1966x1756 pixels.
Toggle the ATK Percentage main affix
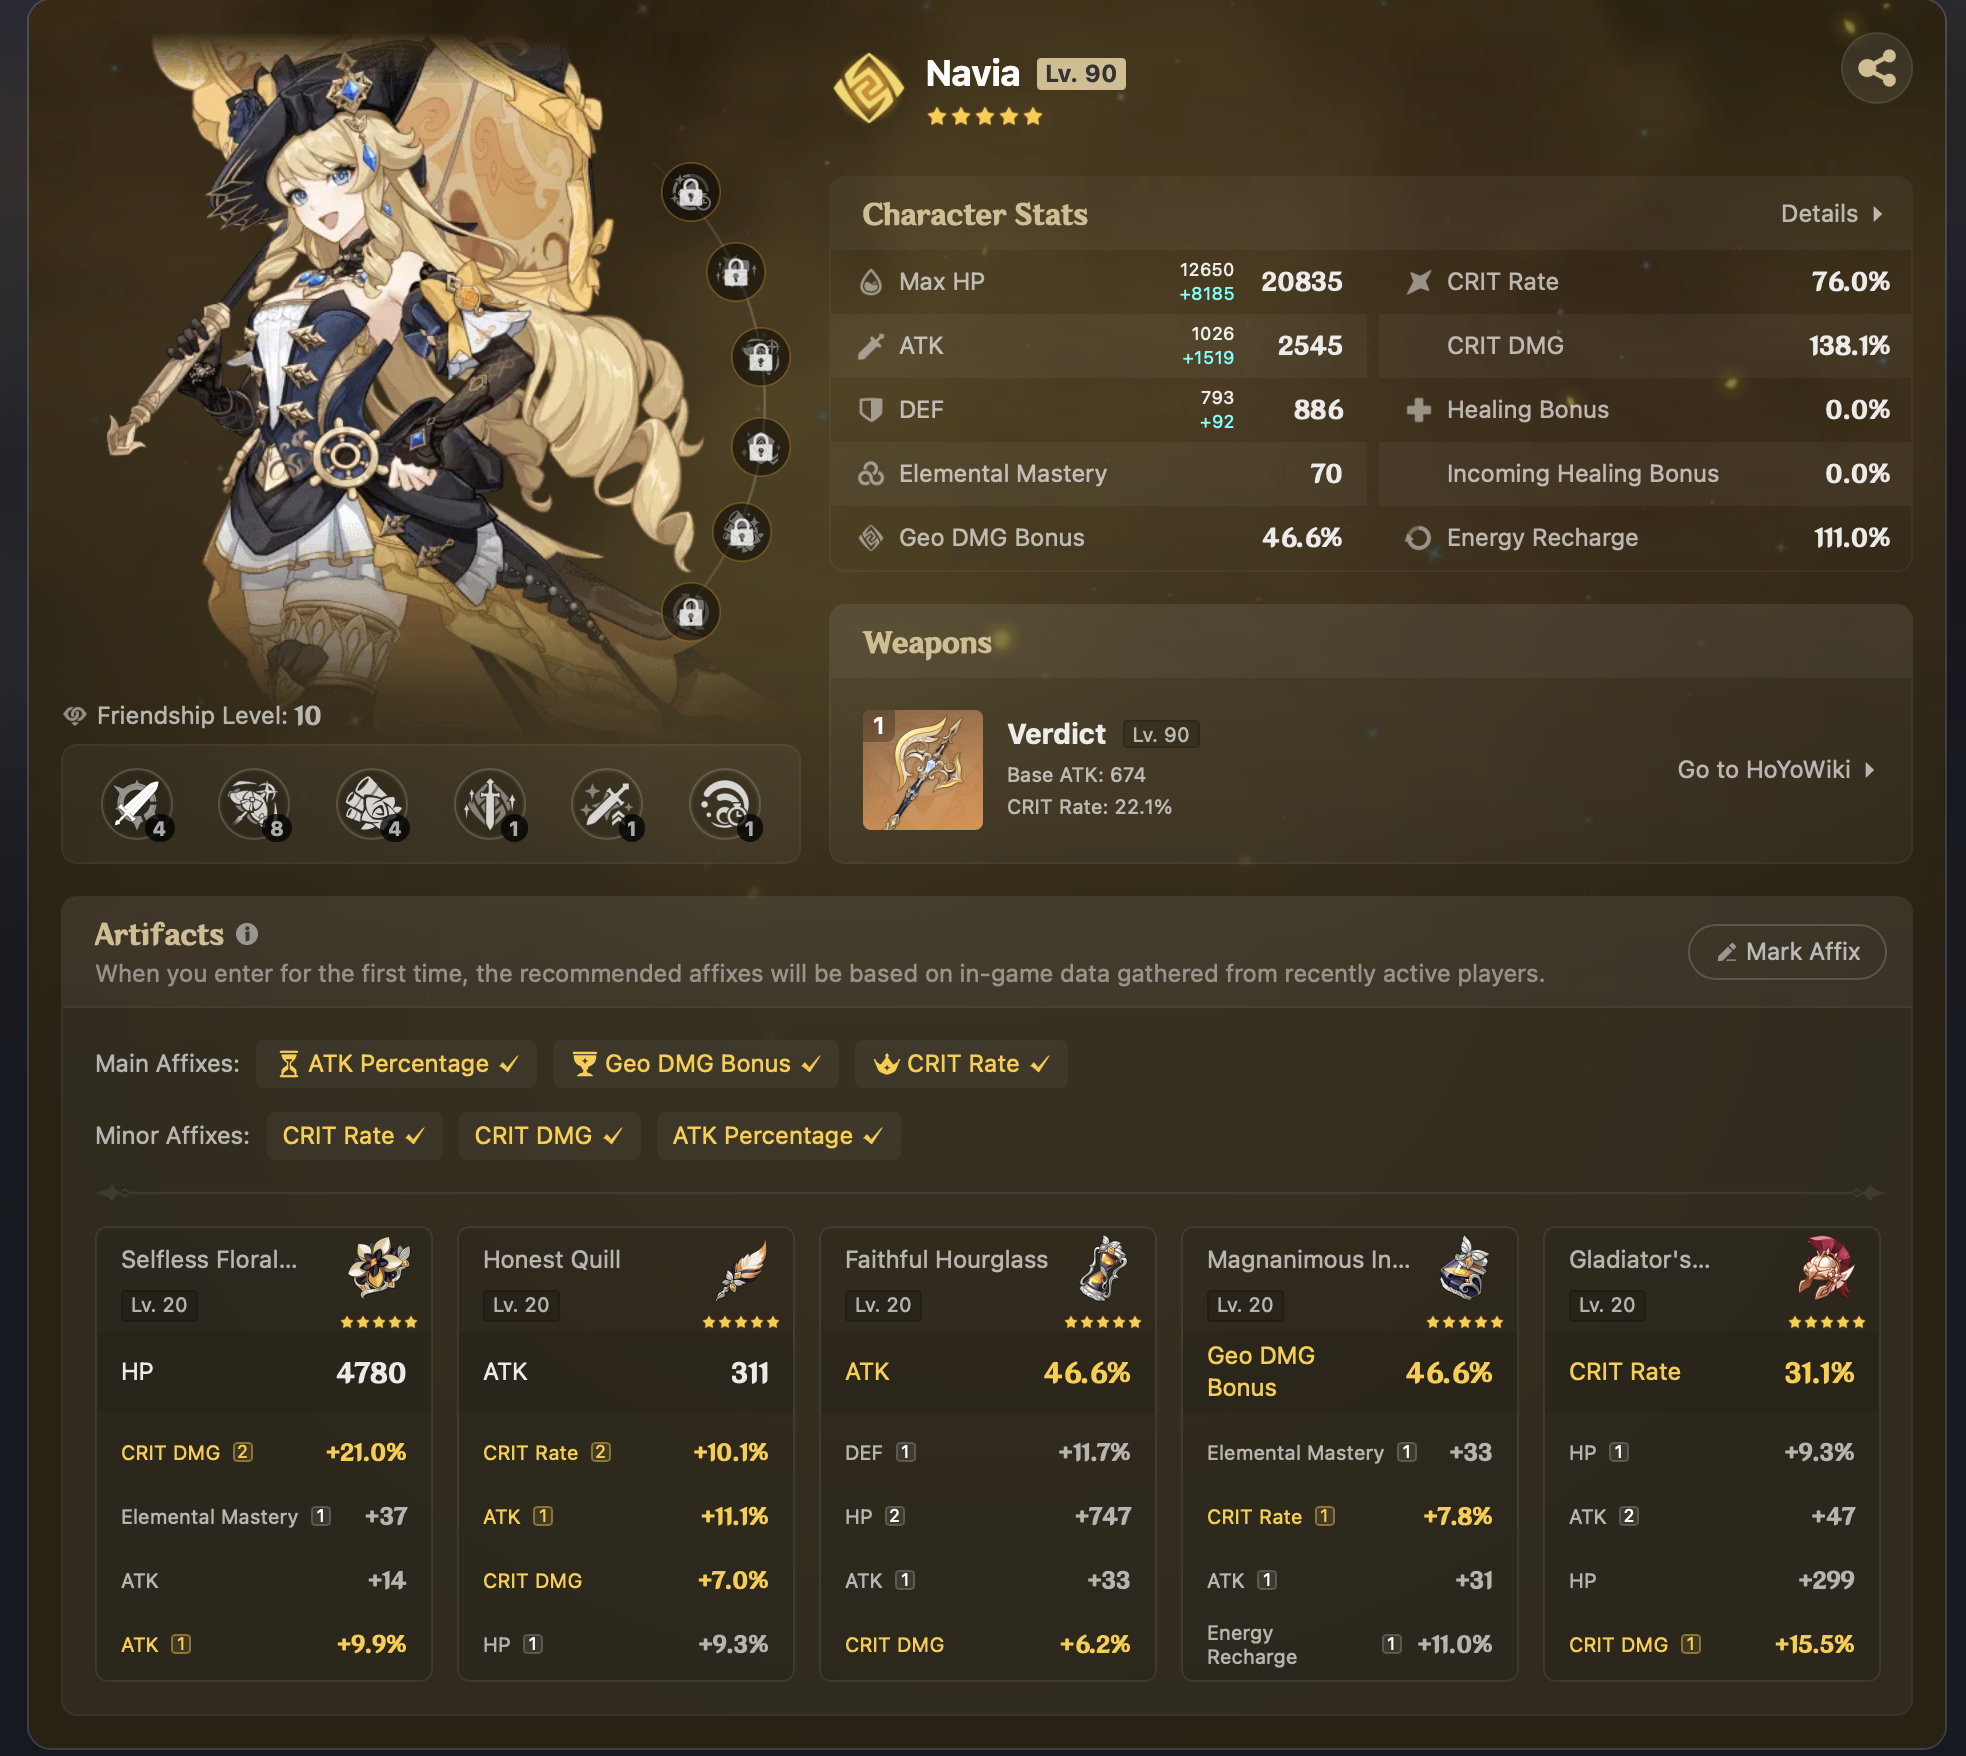(397, 1064)
